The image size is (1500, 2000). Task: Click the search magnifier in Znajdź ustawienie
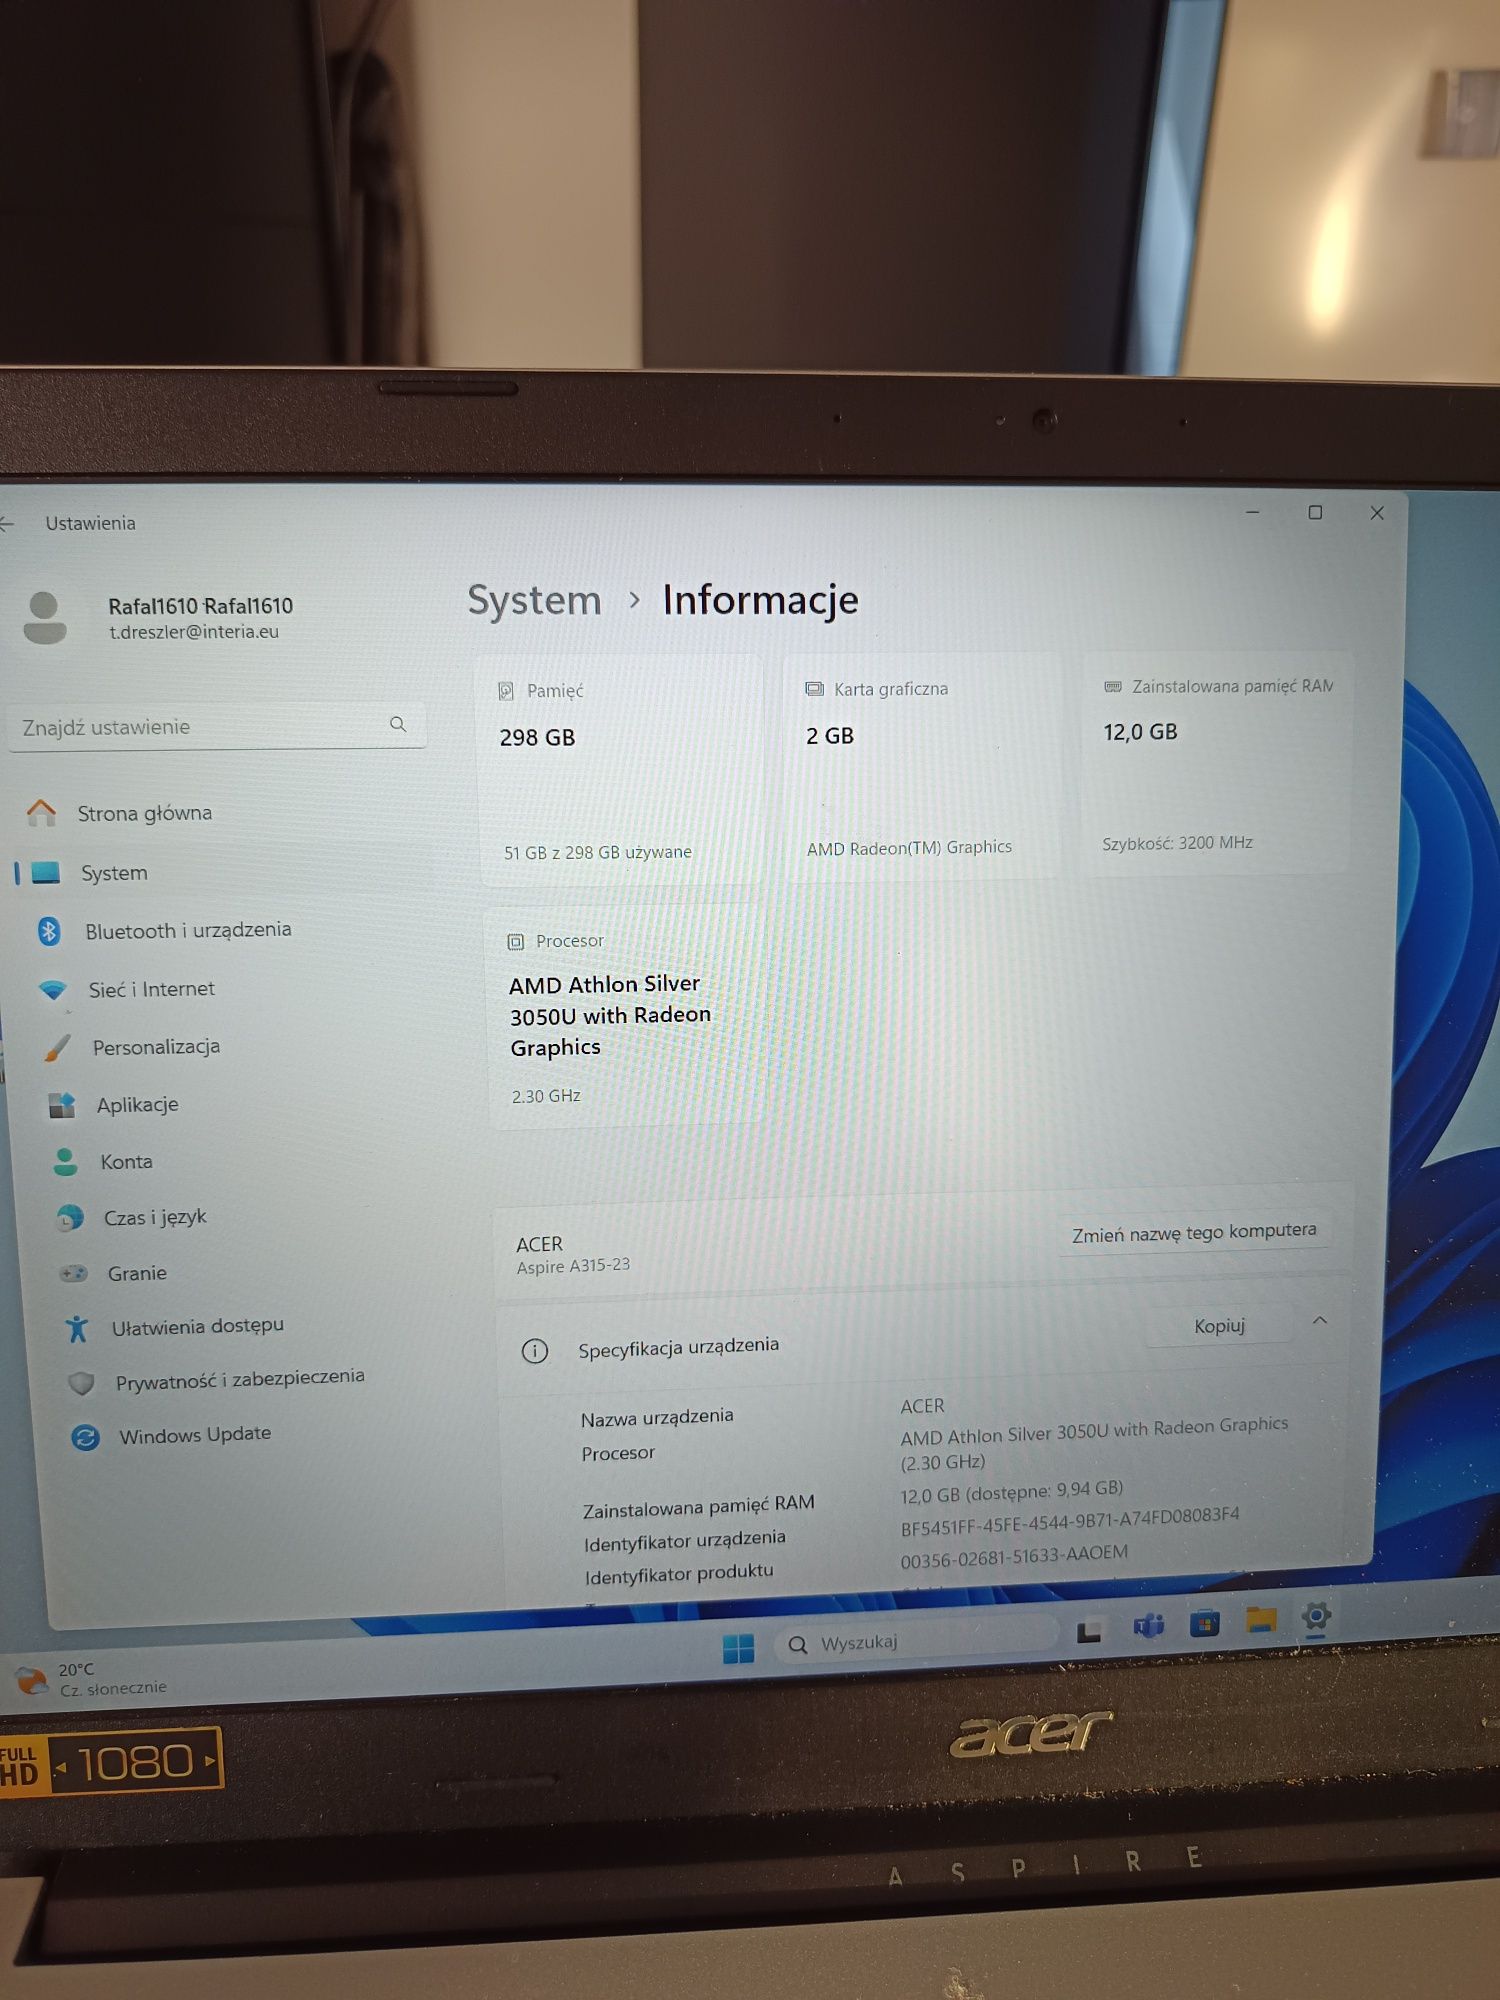[x=398, y=724]
